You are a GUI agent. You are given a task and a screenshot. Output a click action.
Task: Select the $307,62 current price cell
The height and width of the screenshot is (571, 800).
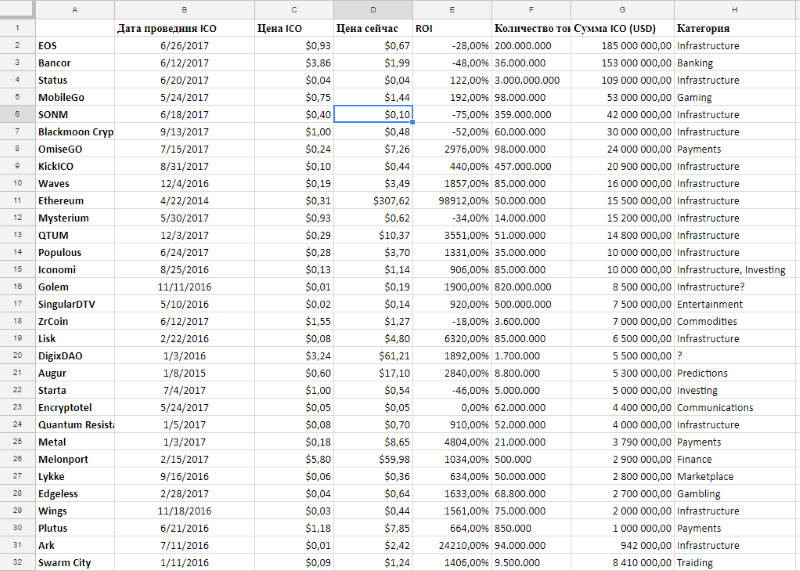(x=373, y=201)
